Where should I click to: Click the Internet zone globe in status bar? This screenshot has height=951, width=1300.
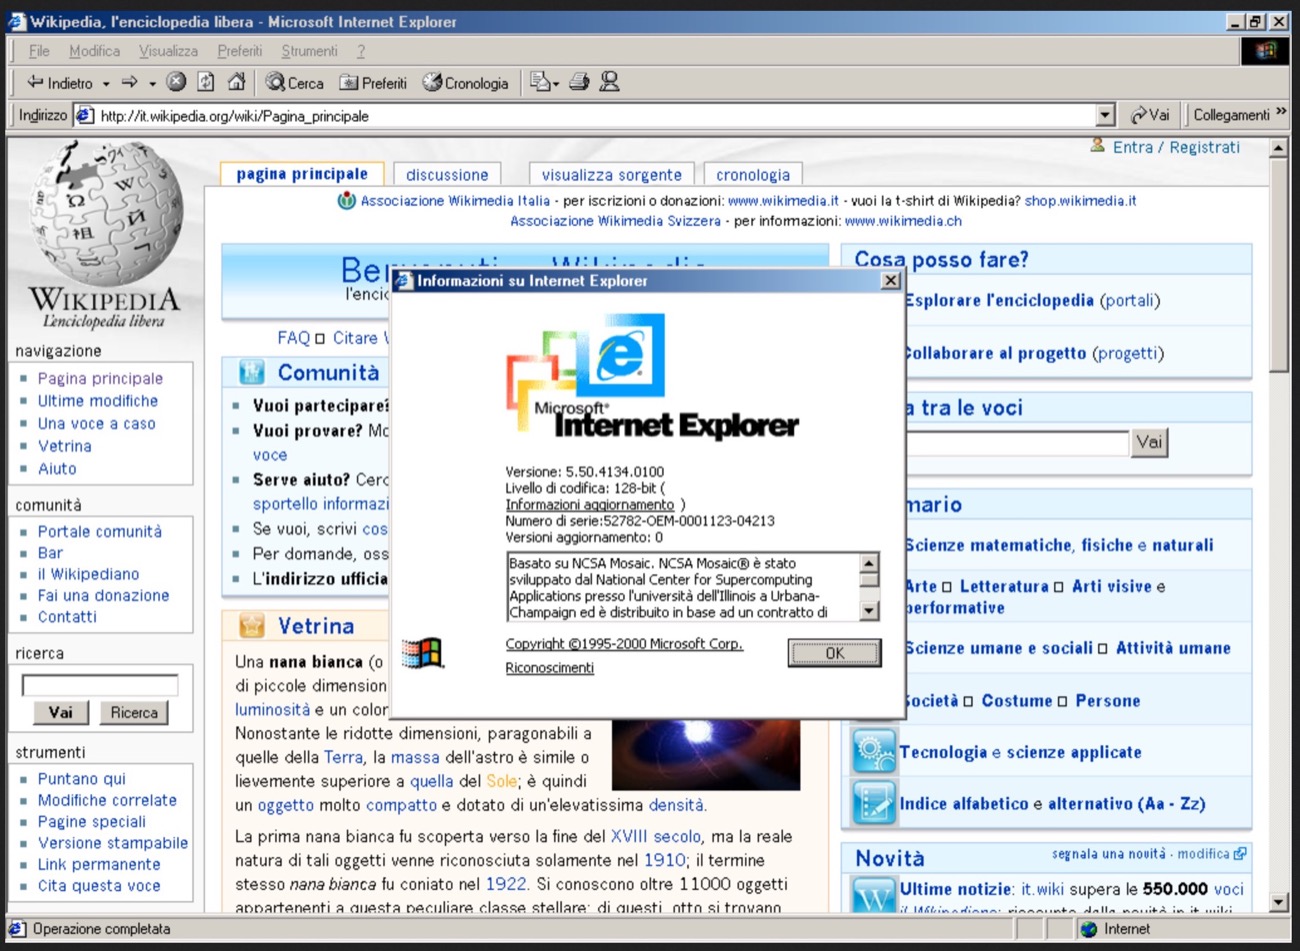[x=1089, y=929]
